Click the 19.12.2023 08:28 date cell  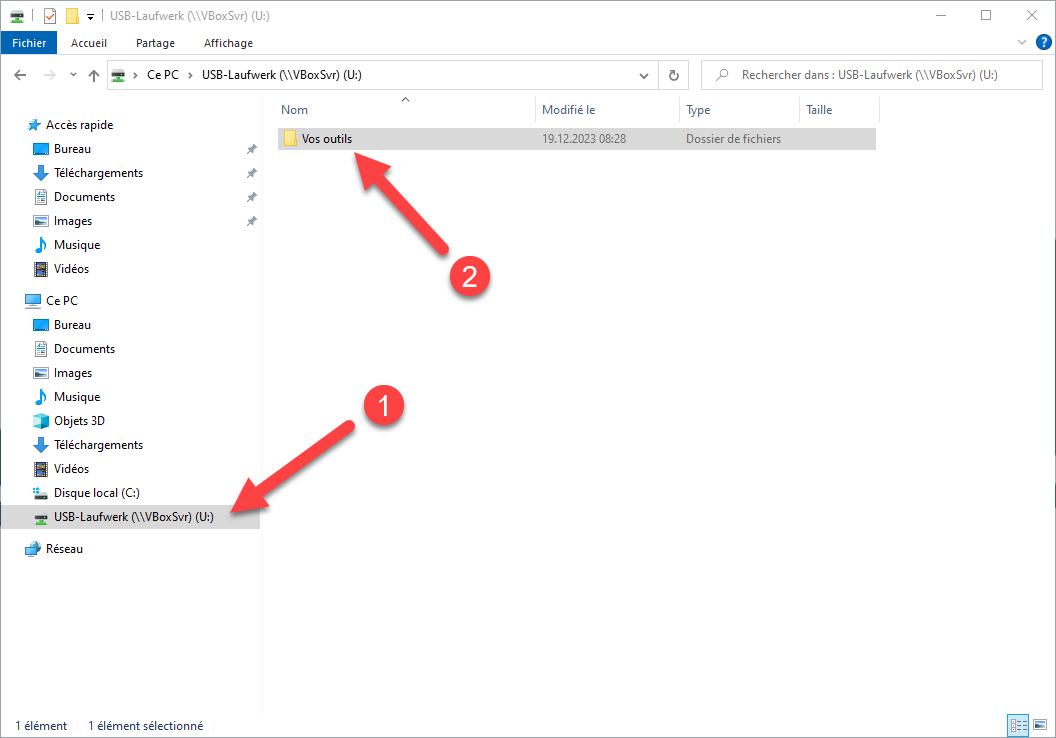coord(584,139)
